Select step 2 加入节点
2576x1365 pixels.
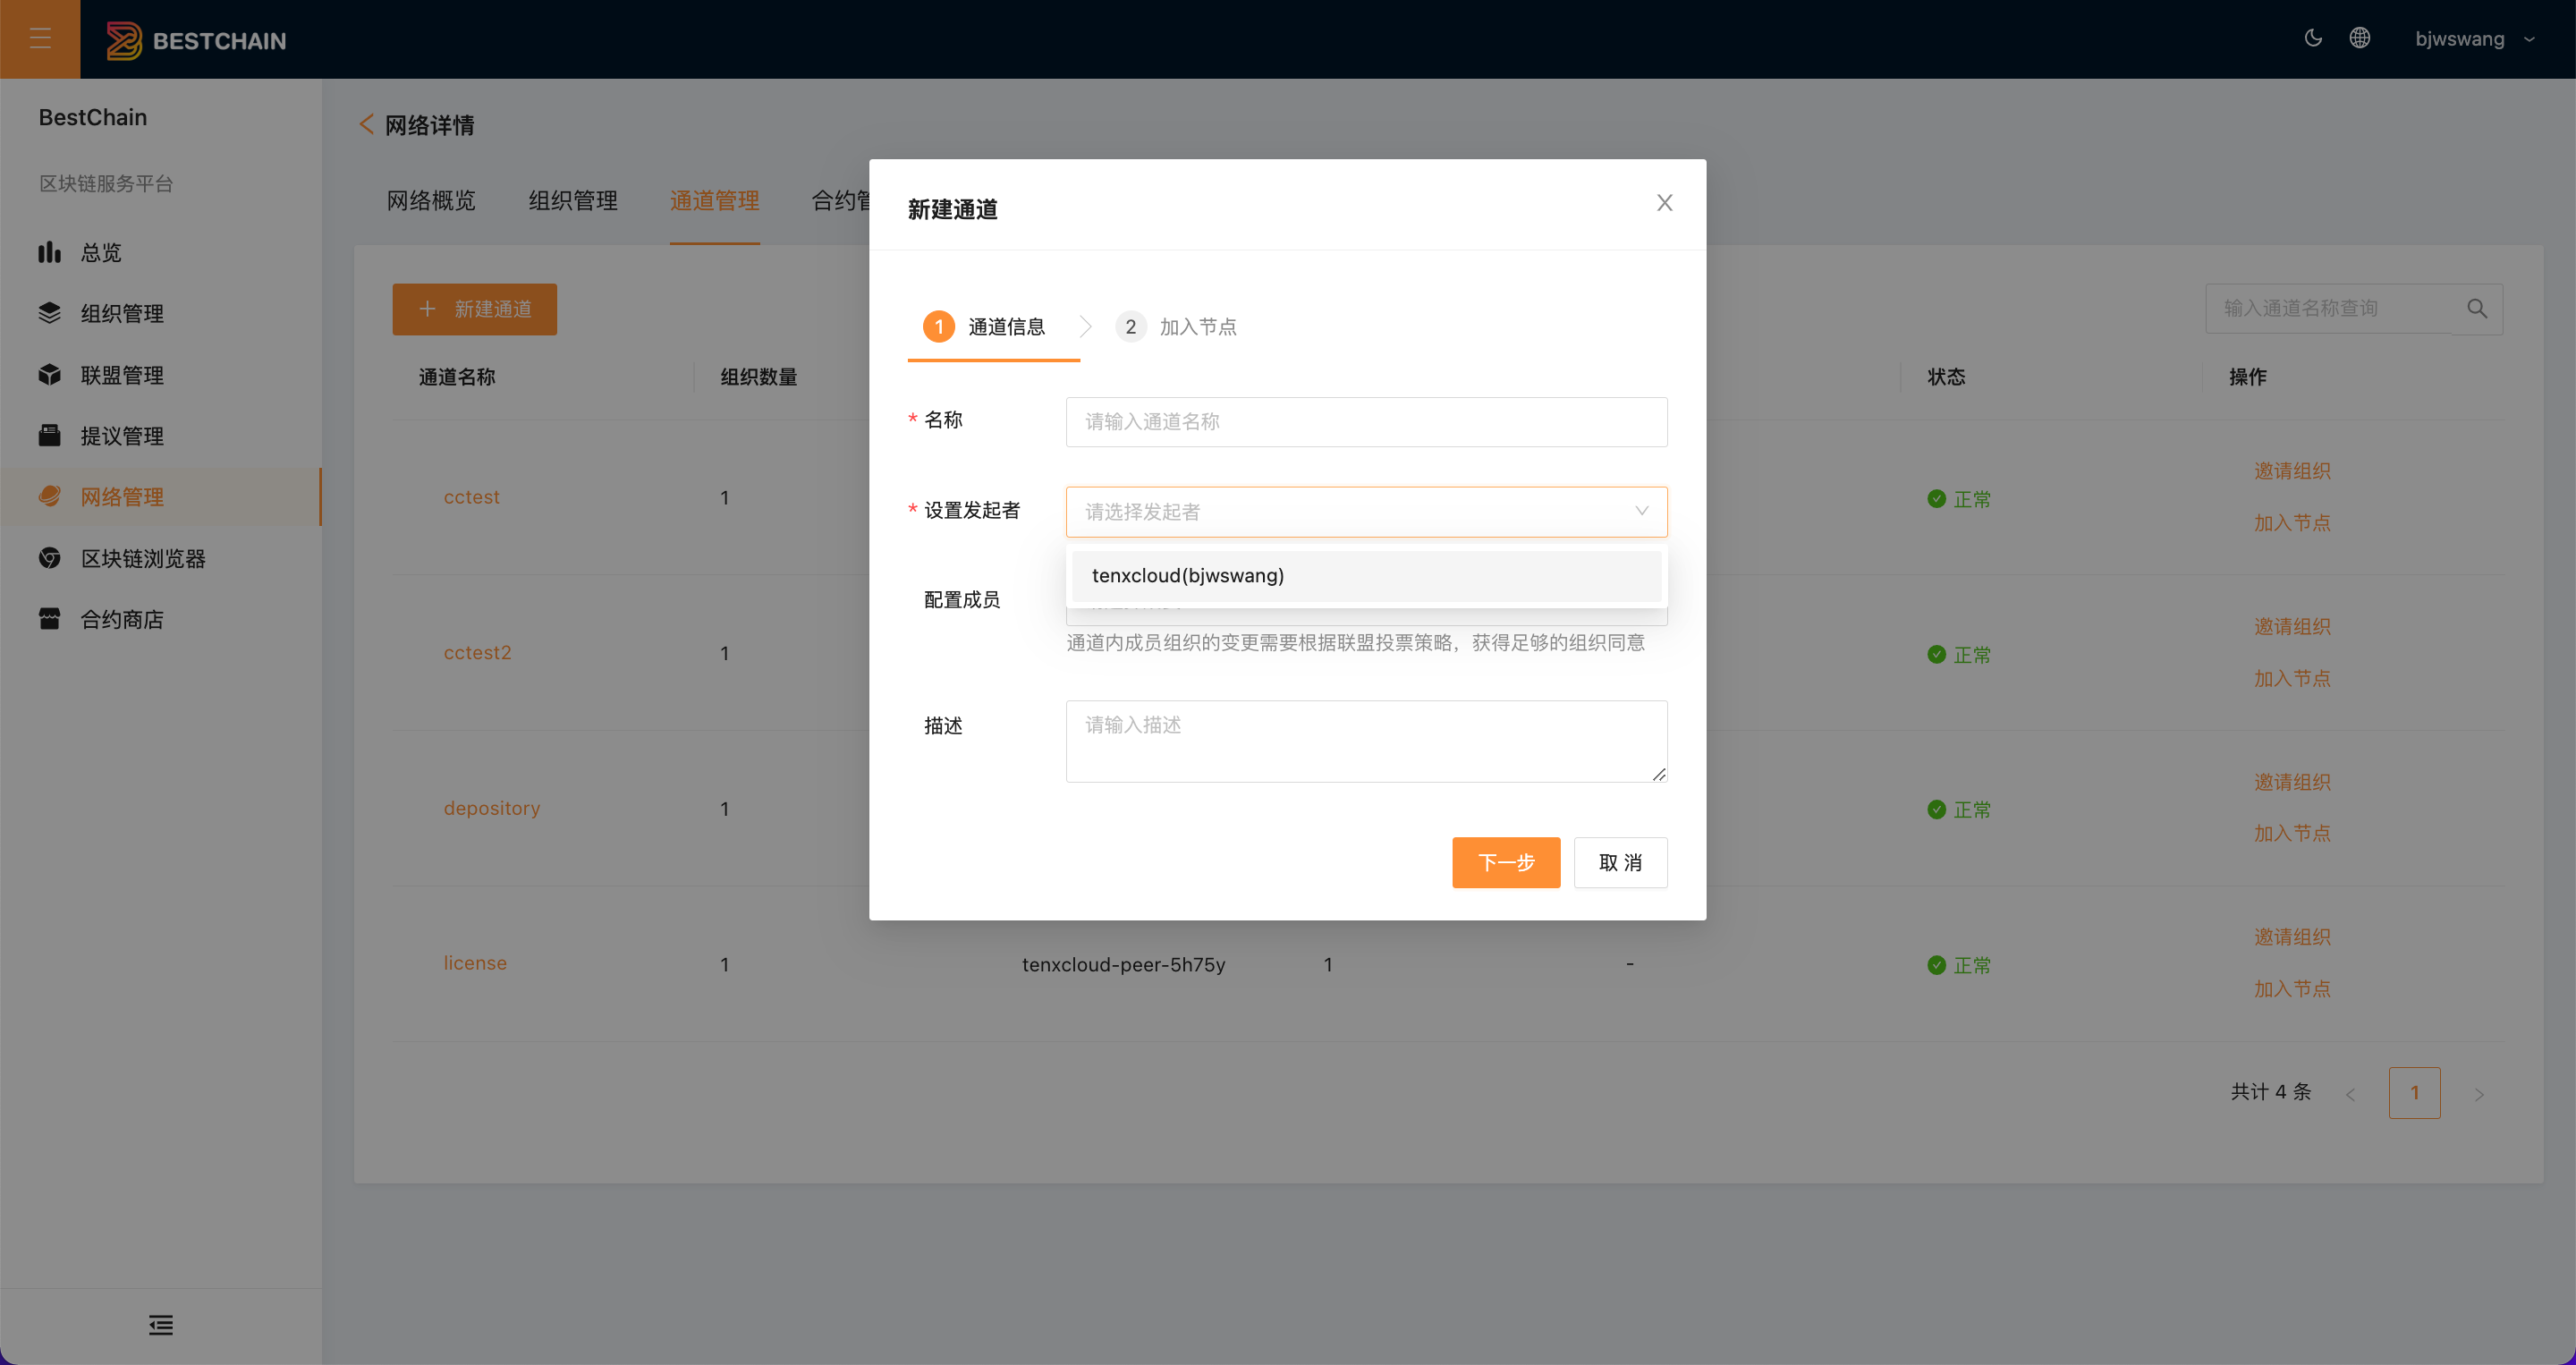pos(1177,327)
